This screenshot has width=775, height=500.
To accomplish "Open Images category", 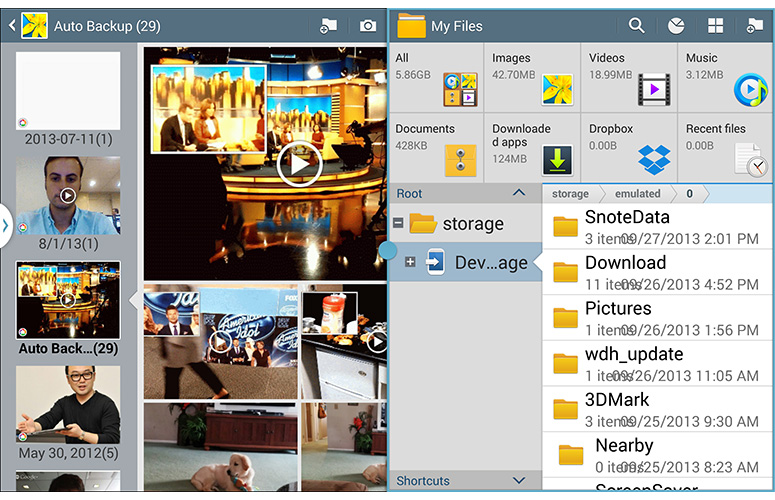I will [x=532, y=78].
